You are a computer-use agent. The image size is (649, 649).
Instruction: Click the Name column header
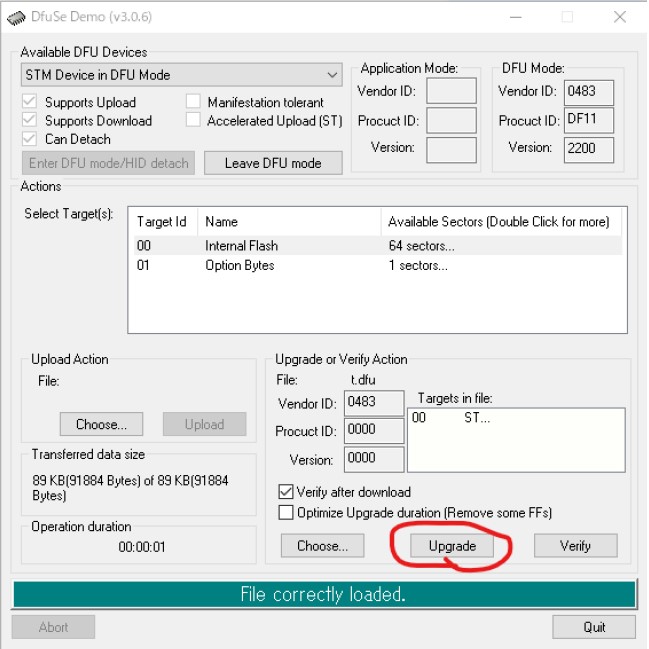pyautogui.click(x=289, y=221)
